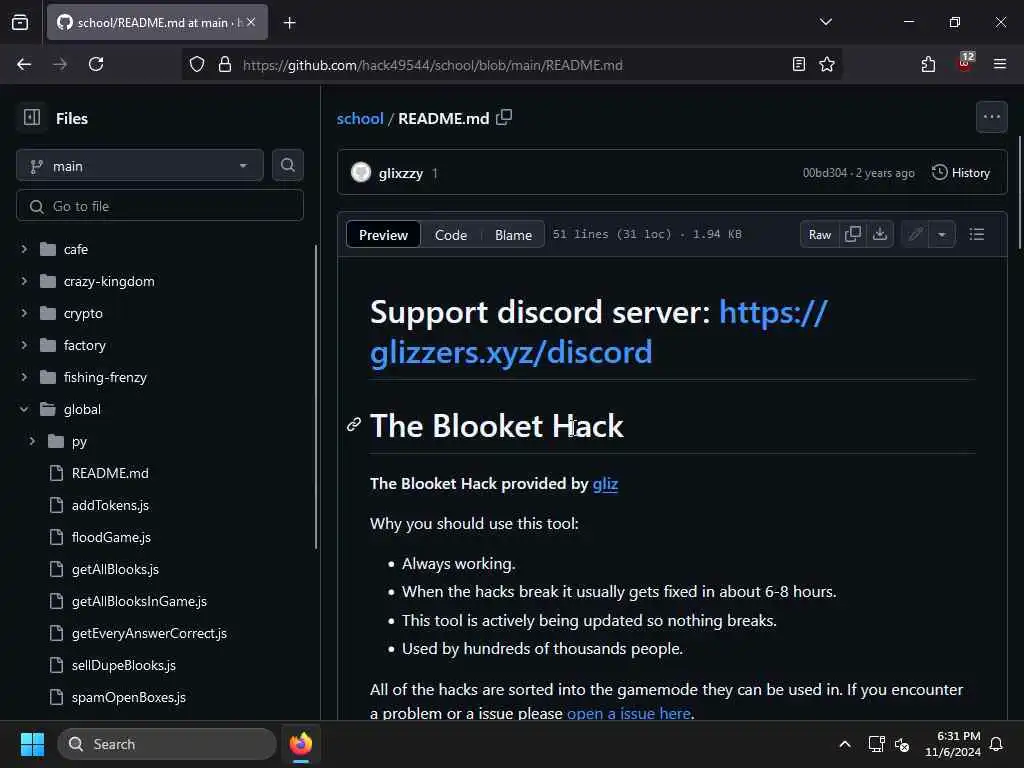Image resolution: width=1024 pixels, height=768 pixels.
Task: Open commit 00bd304
Action: 824,173
